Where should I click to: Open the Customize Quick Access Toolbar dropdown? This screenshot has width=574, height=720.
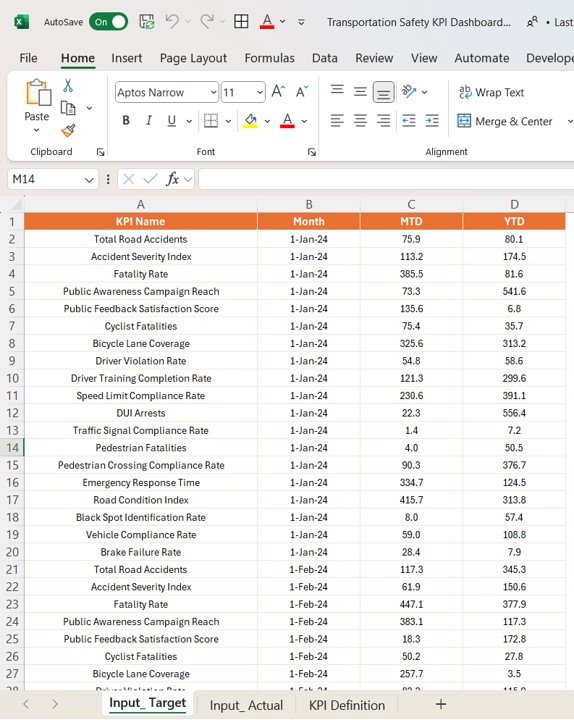(x=301, y=22)
